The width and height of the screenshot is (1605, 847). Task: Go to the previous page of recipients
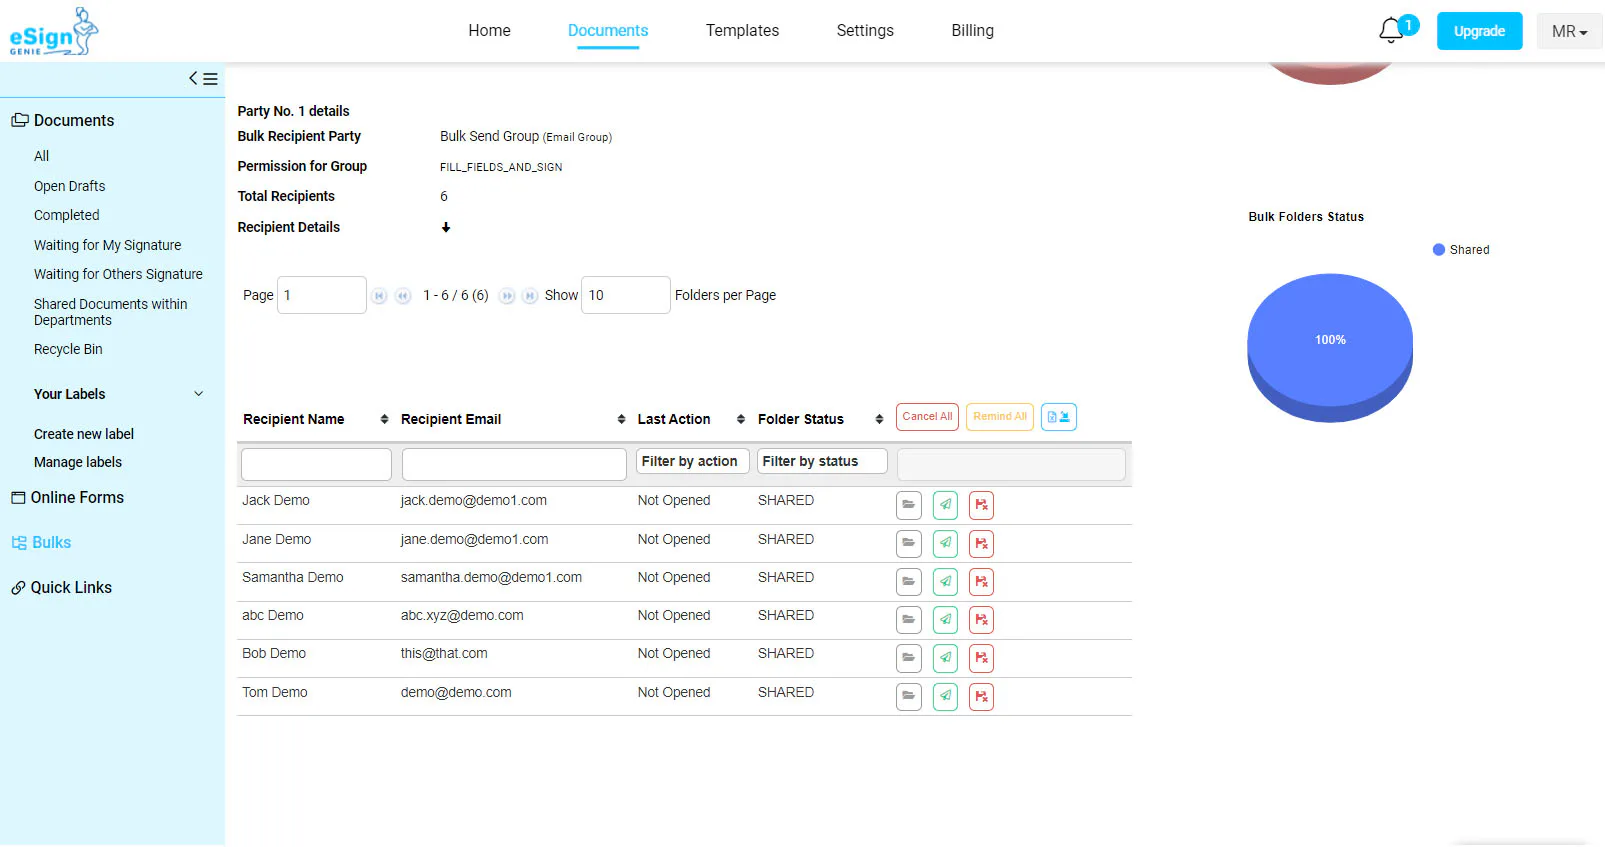403,296
